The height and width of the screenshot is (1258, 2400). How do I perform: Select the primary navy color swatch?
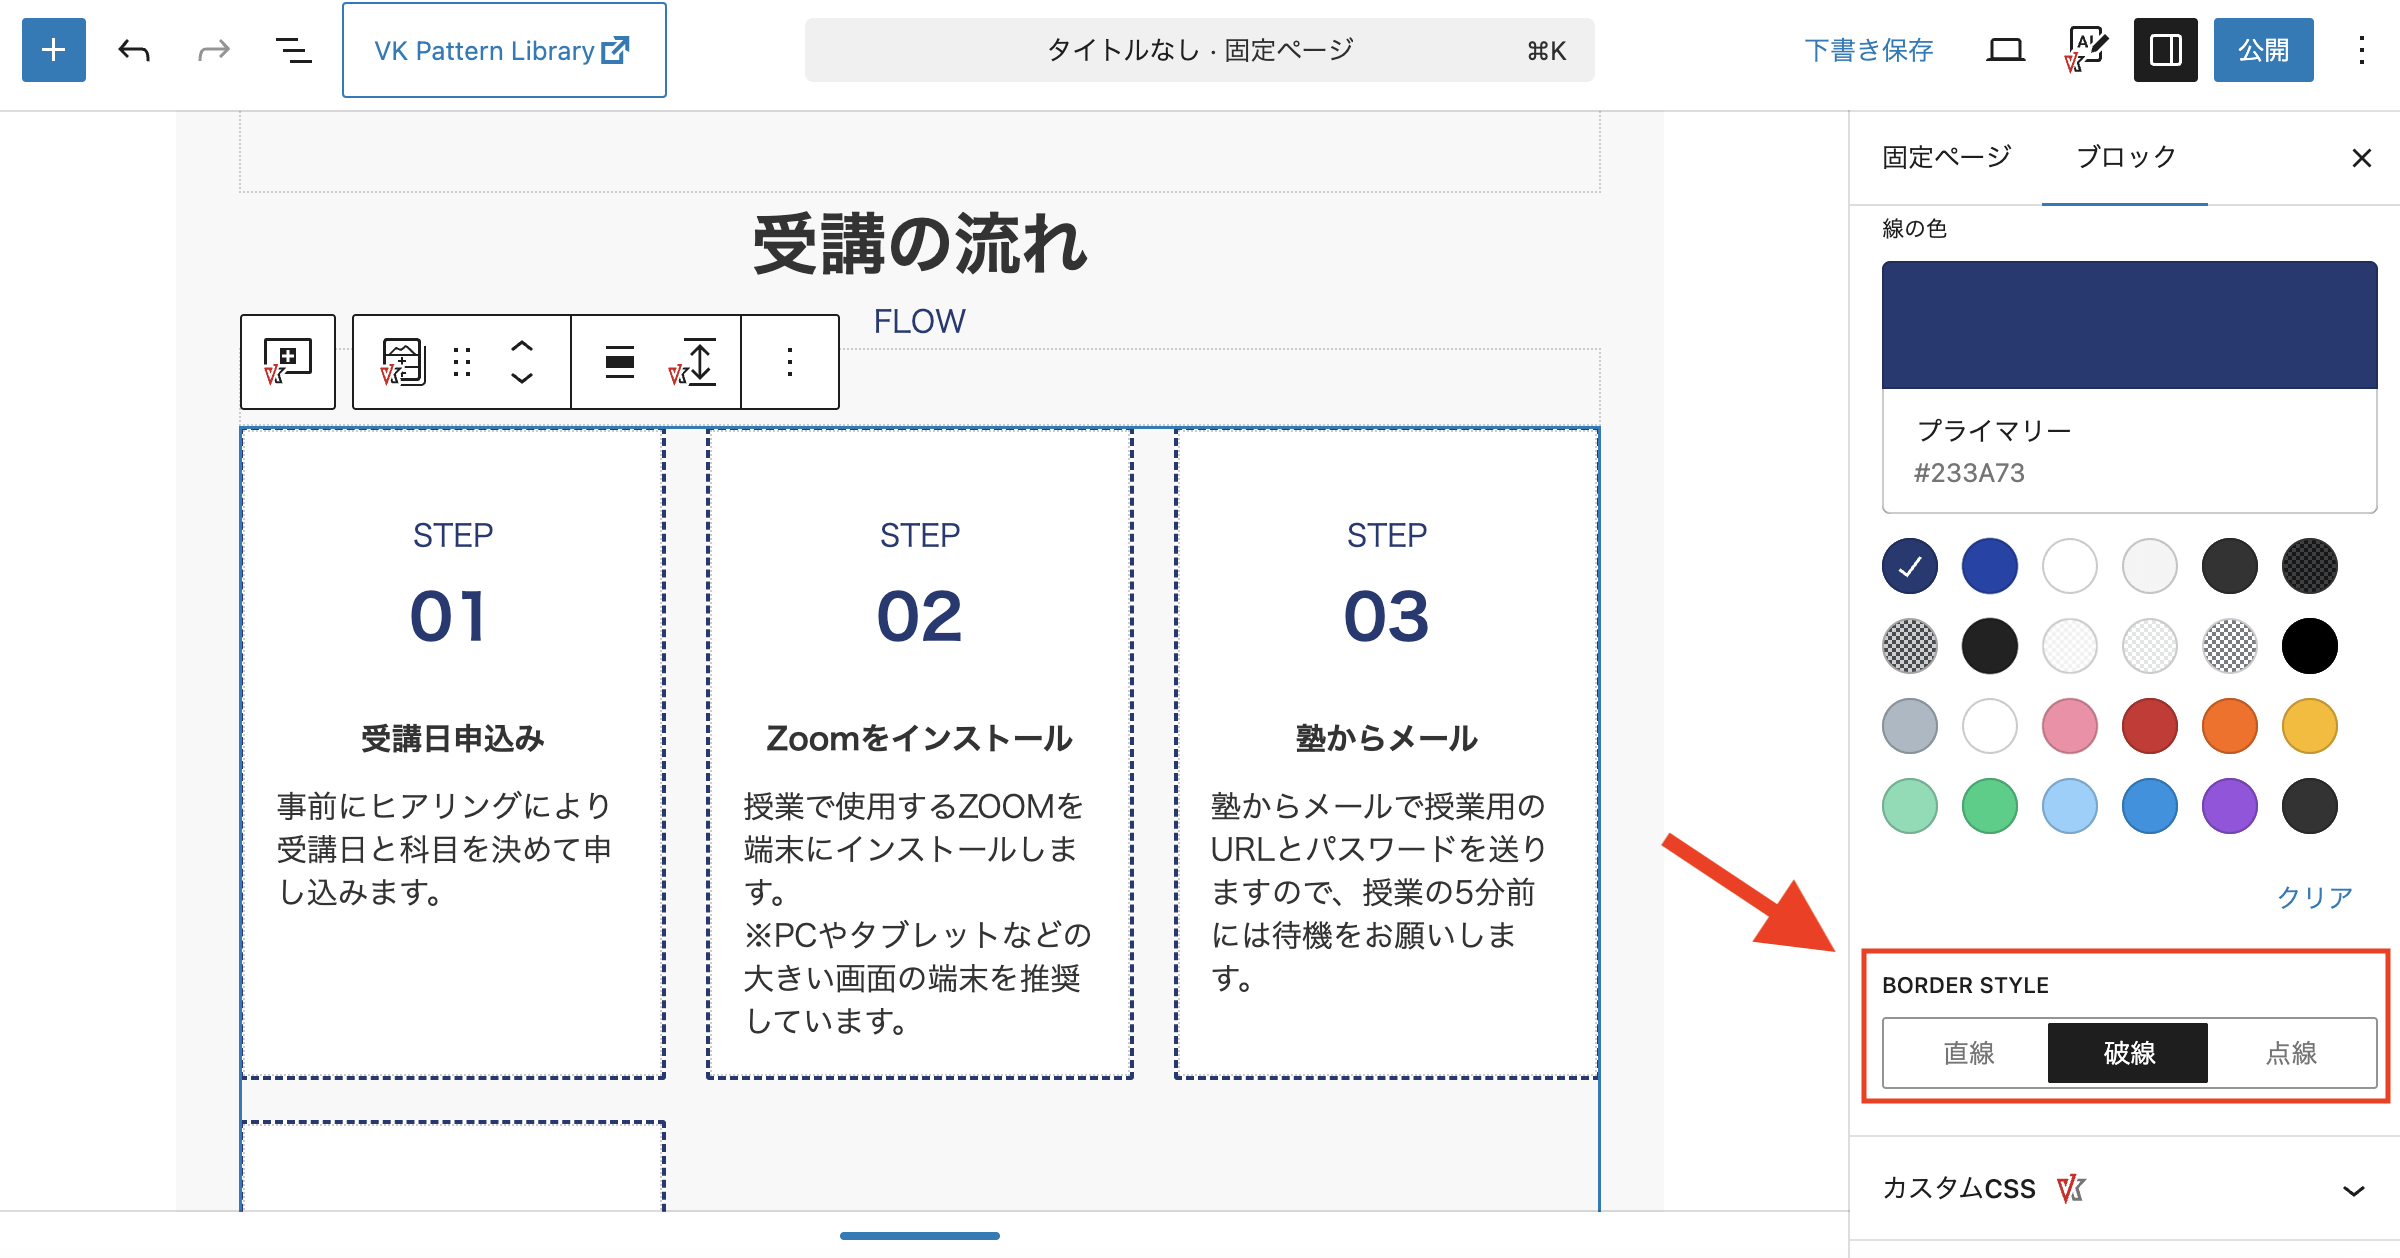(1910, 566)
